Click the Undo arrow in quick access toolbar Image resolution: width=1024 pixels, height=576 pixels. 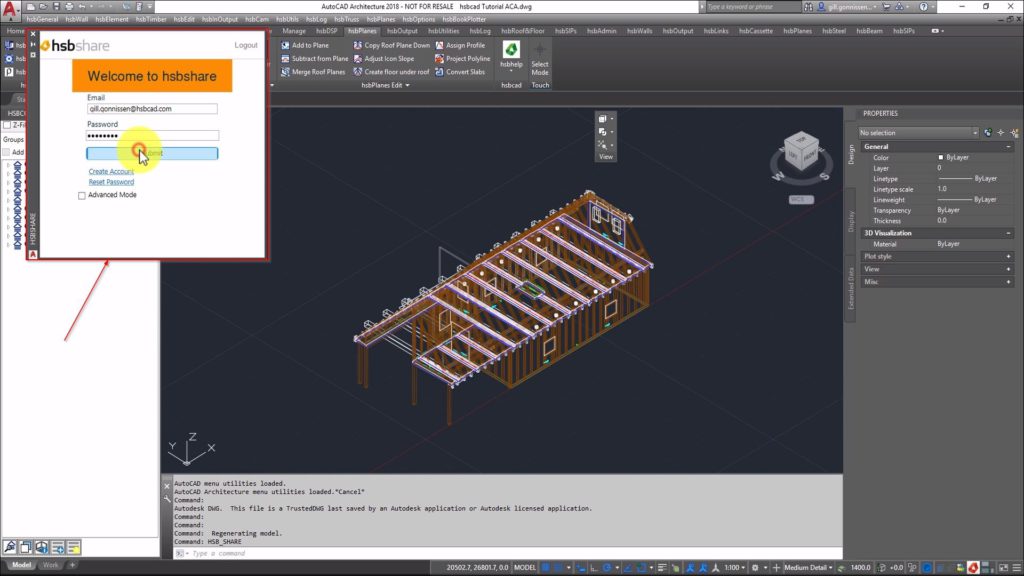point(82,7)
